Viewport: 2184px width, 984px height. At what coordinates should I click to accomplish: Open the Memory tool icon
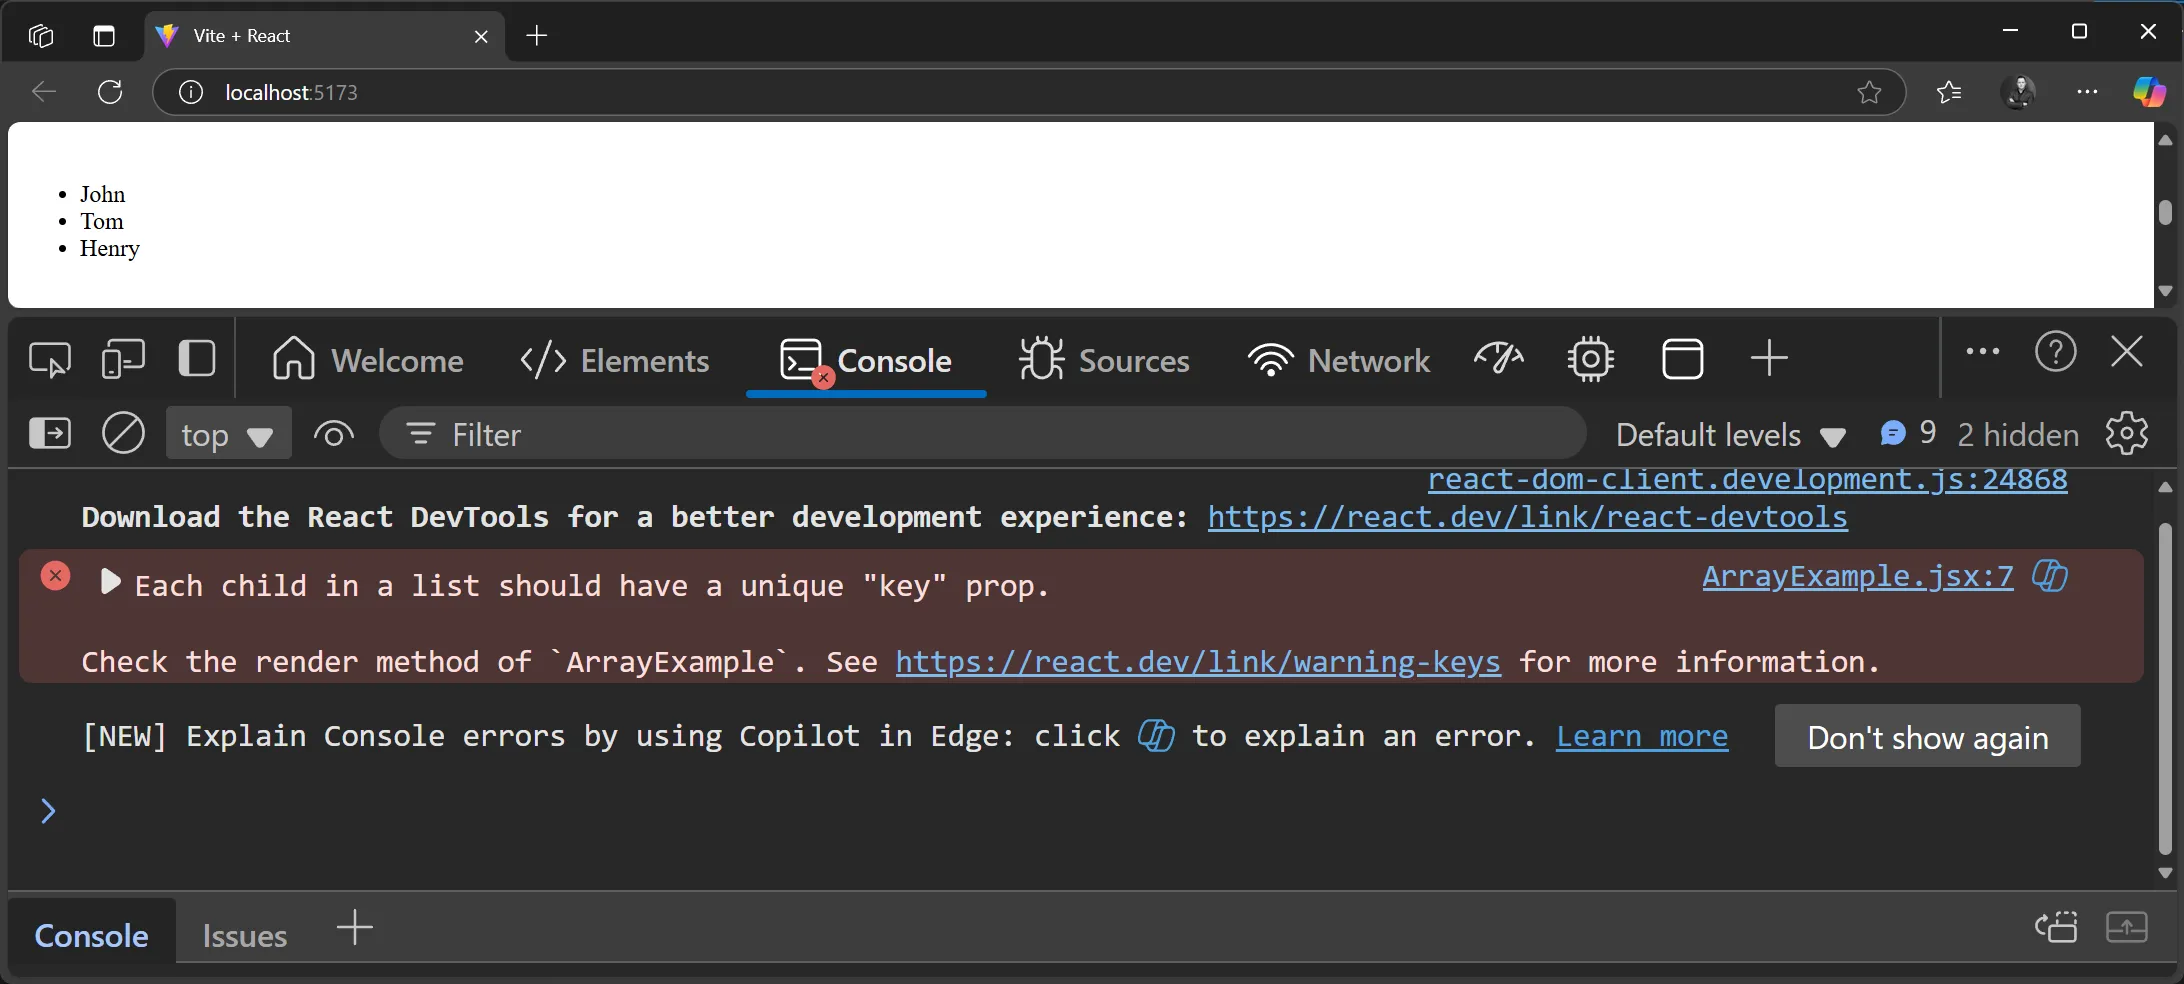click(1590, 359)
